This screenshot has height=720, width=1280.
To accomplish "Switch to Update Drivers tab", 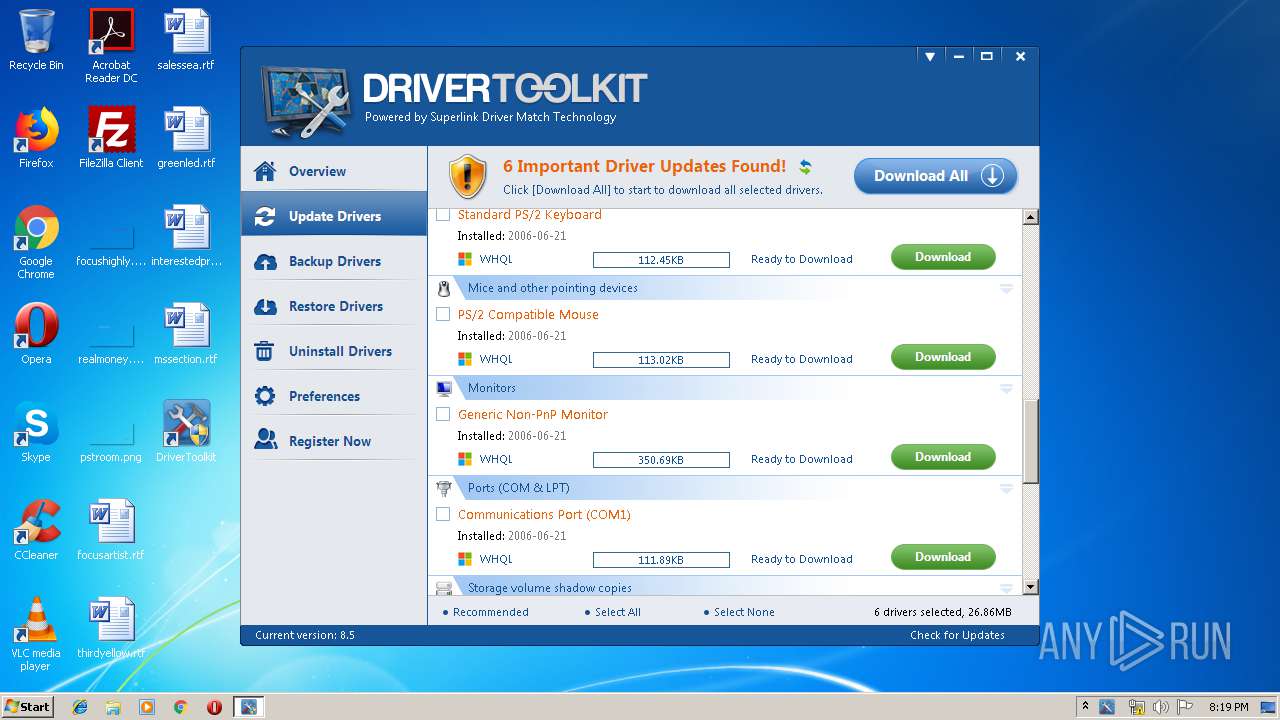I will pos(334,216).
